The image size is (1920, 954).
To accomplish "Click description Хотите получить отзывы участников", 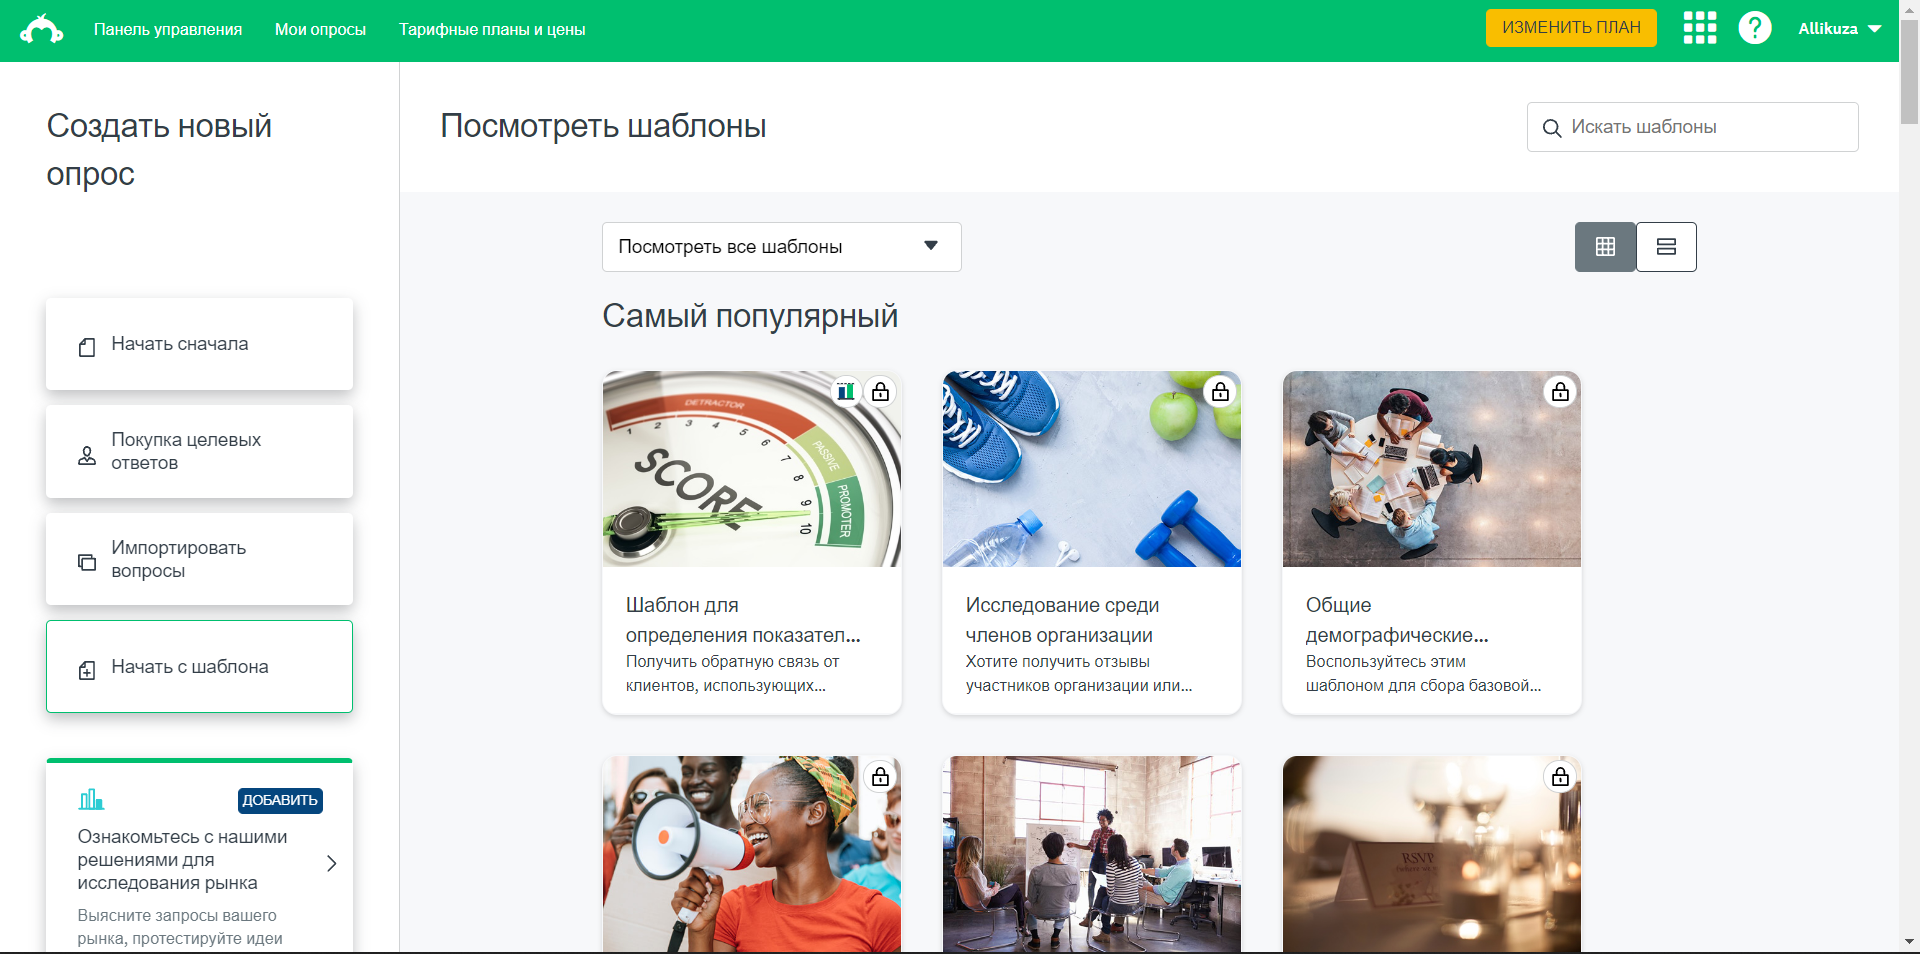I will 1079,674.
